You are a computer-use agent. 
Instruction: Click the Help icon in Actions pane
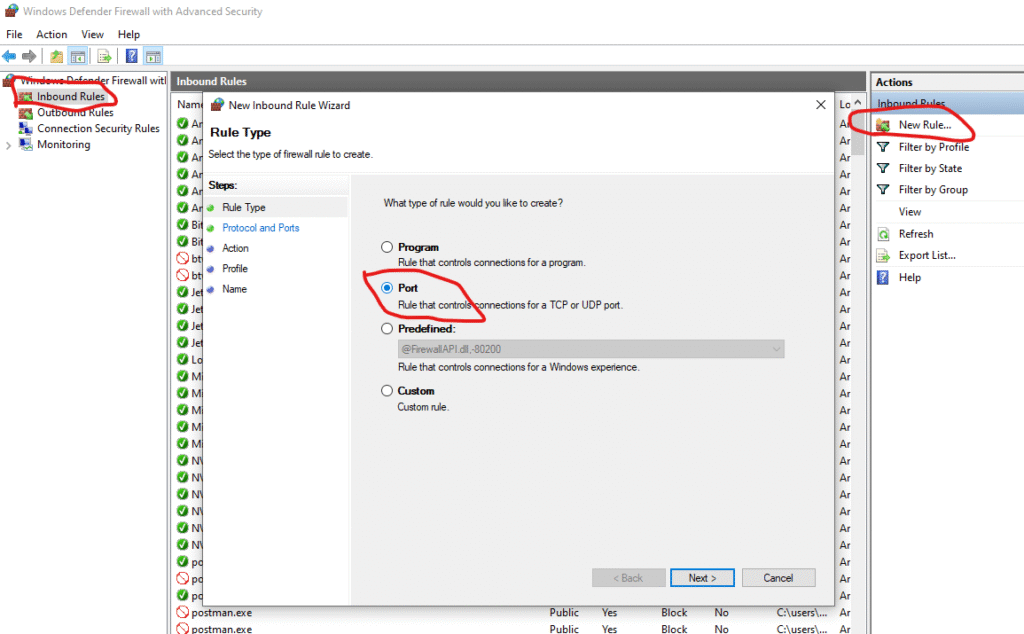[x=883, y=277]
